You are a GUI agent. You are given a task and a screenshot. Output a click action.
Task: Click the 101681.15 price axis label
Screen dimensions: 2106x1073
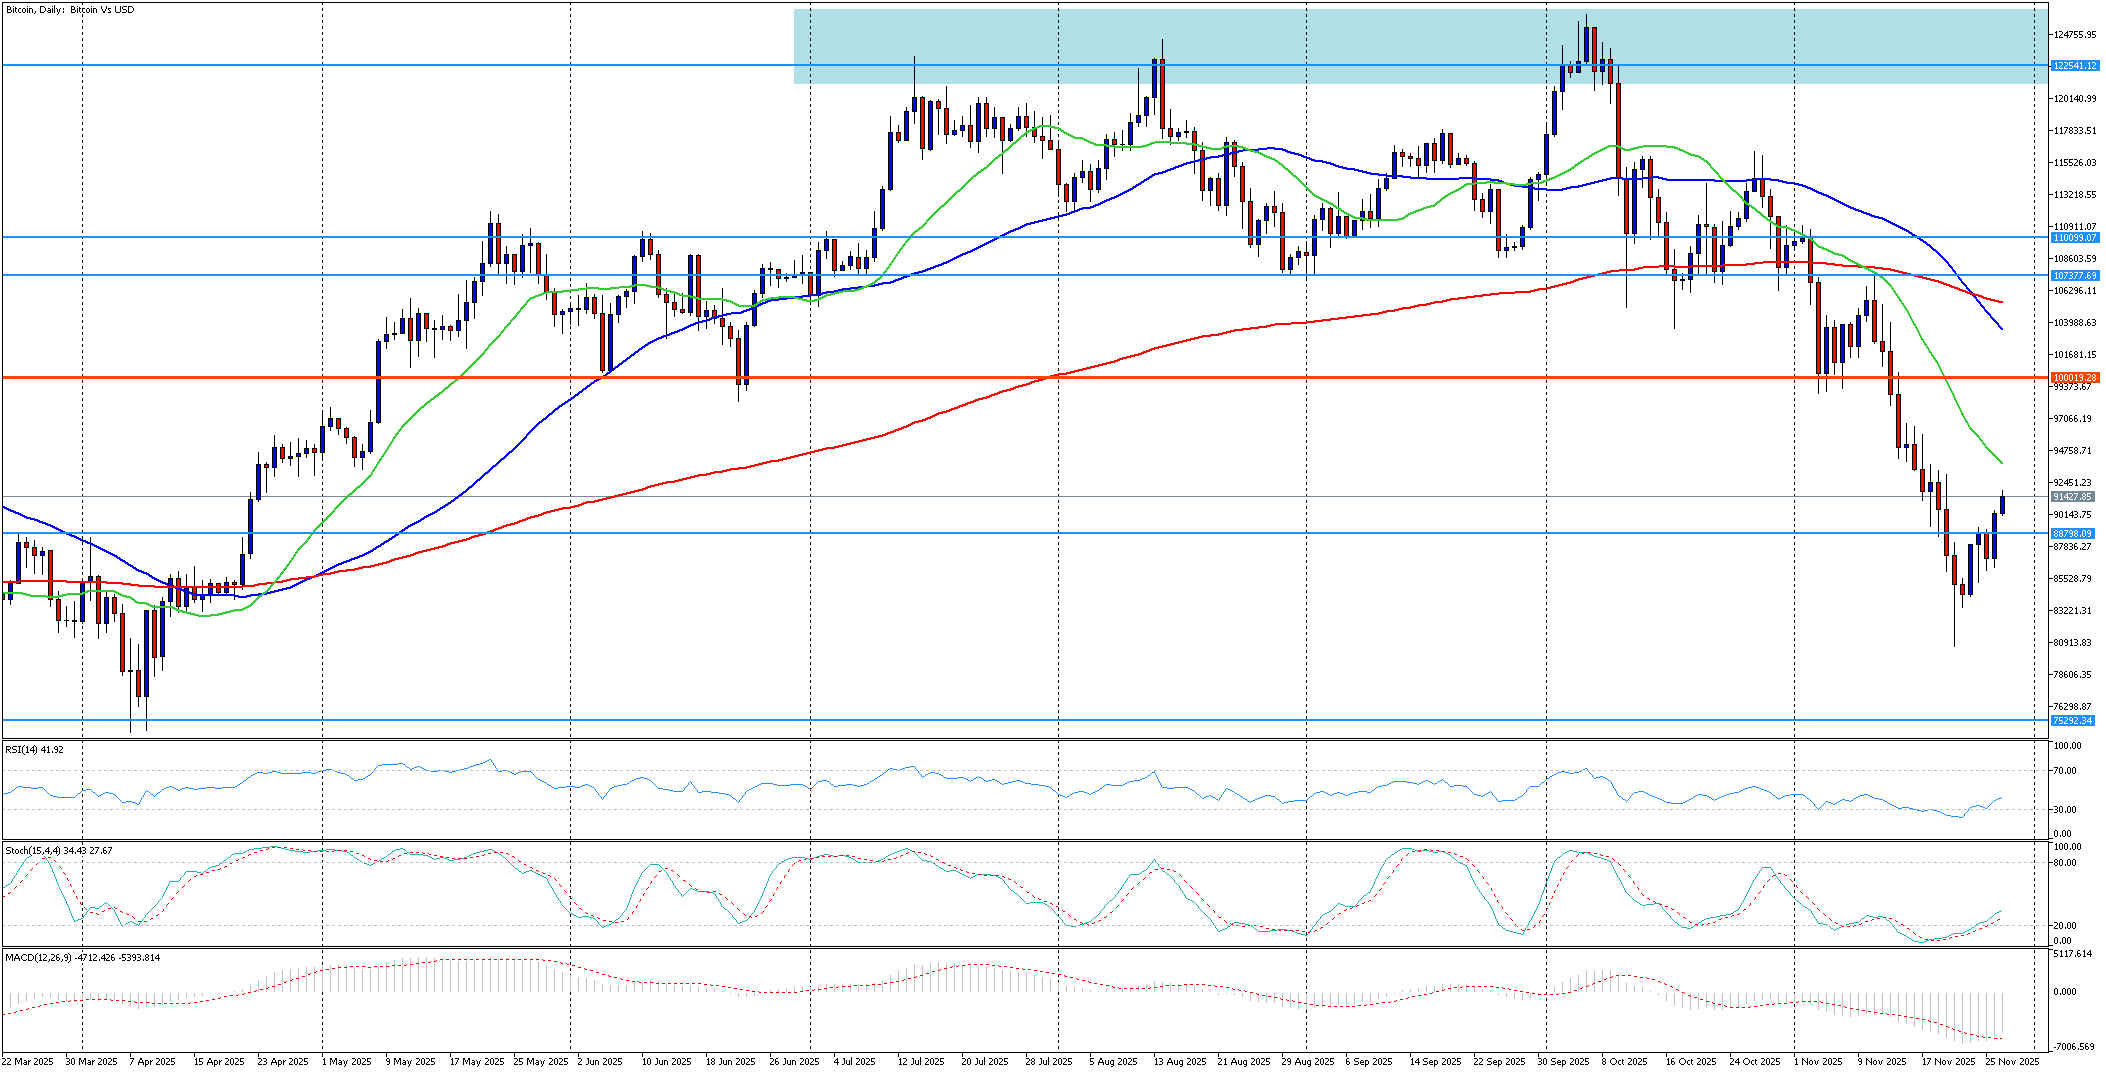click(x=2074, y=354)
